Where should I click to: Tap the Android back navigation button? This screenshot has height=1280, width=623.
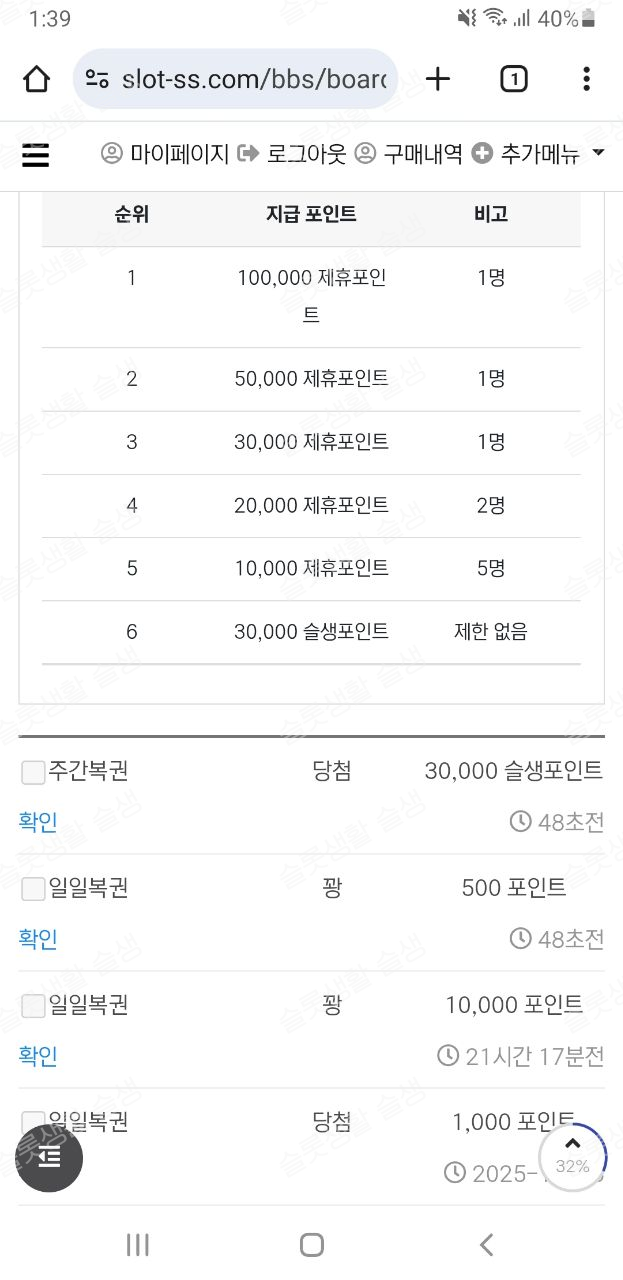[486, 1244]
